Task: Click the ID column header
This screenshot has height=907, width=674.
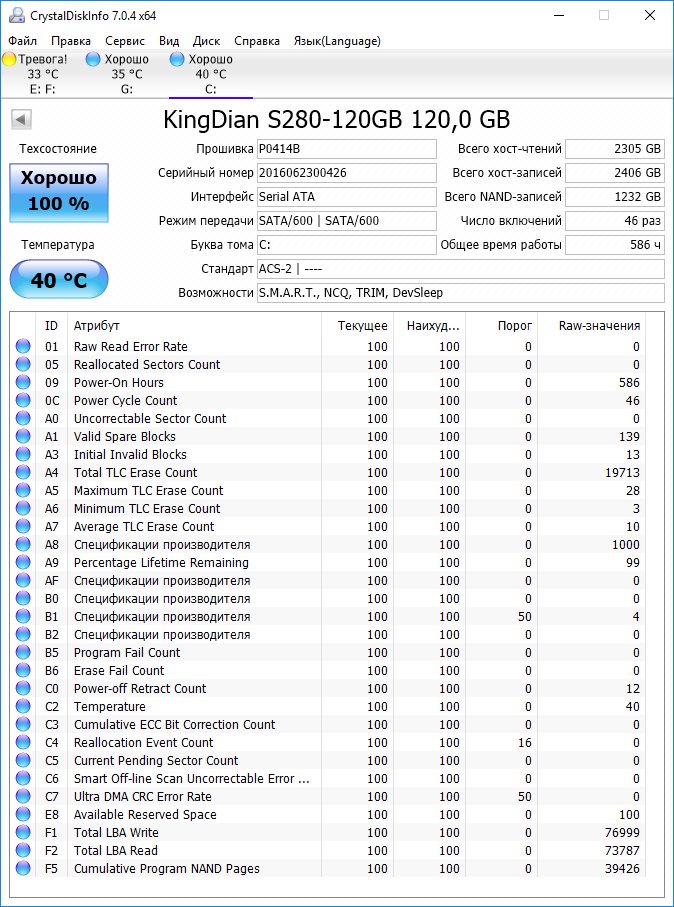Action: coord(51,326)
